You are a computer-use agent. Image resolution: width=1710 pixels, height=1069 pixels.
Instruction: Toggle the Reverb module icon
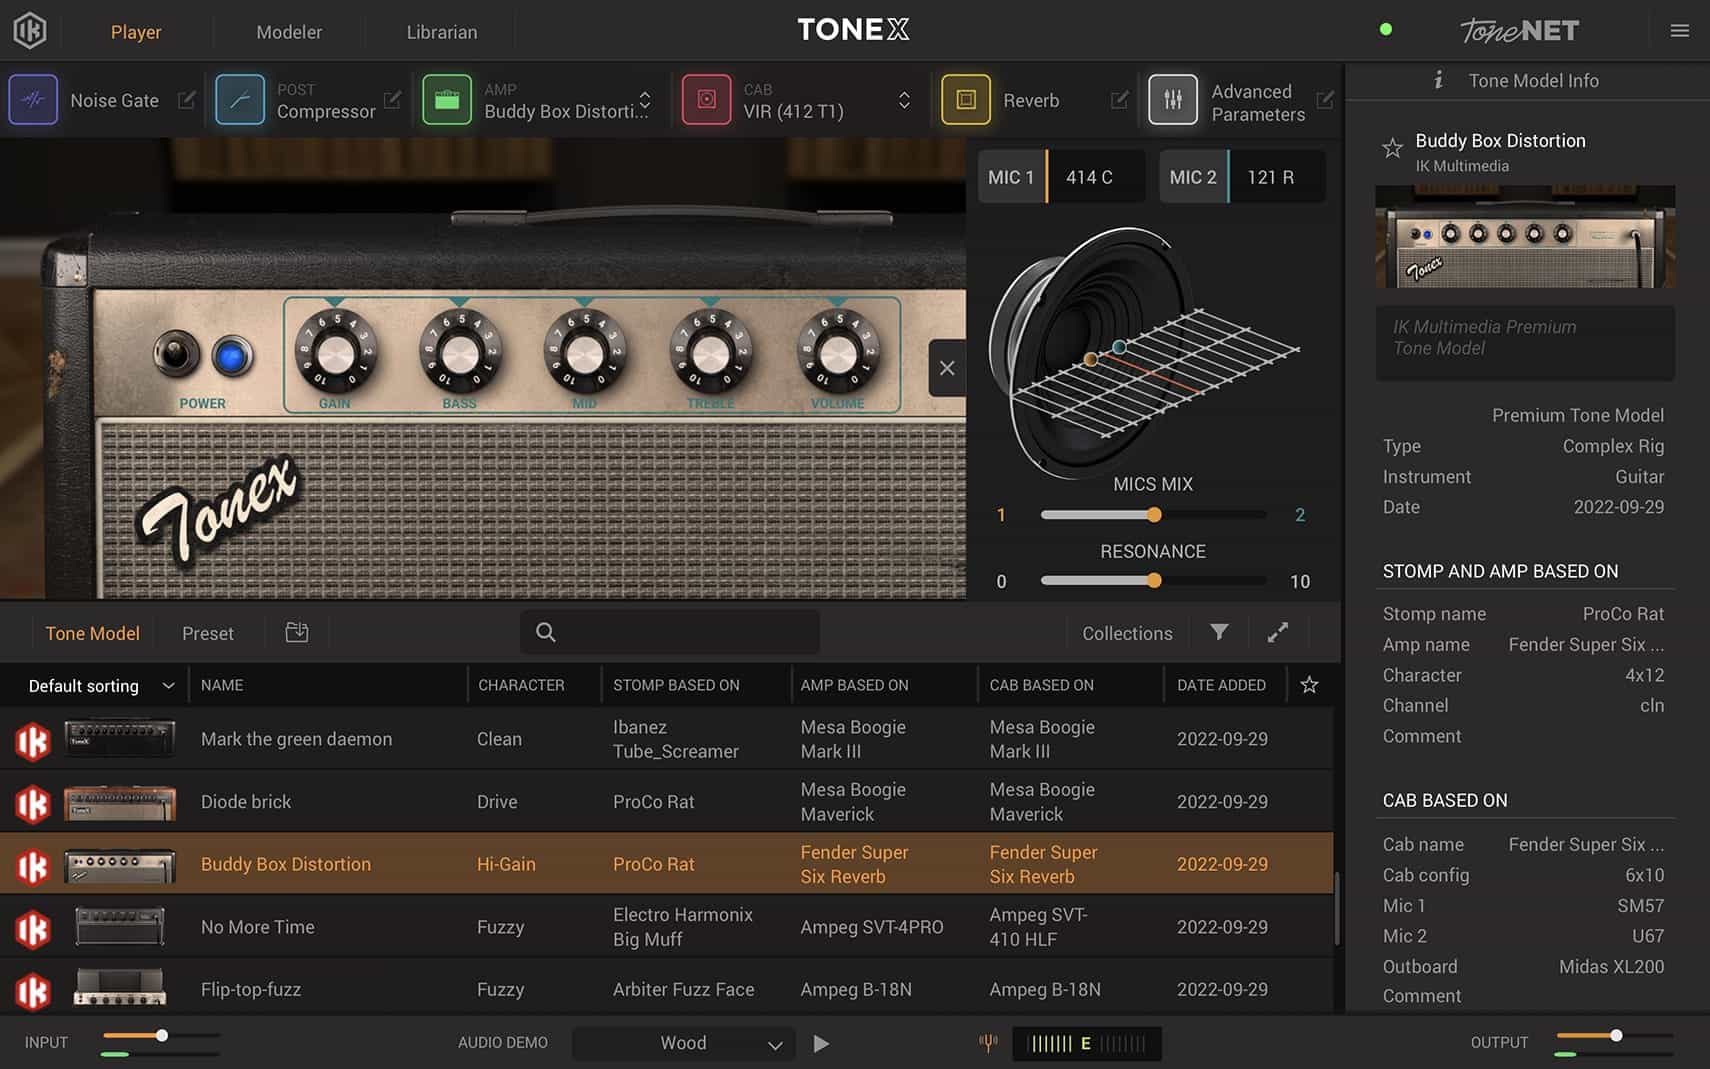(965, 100)
